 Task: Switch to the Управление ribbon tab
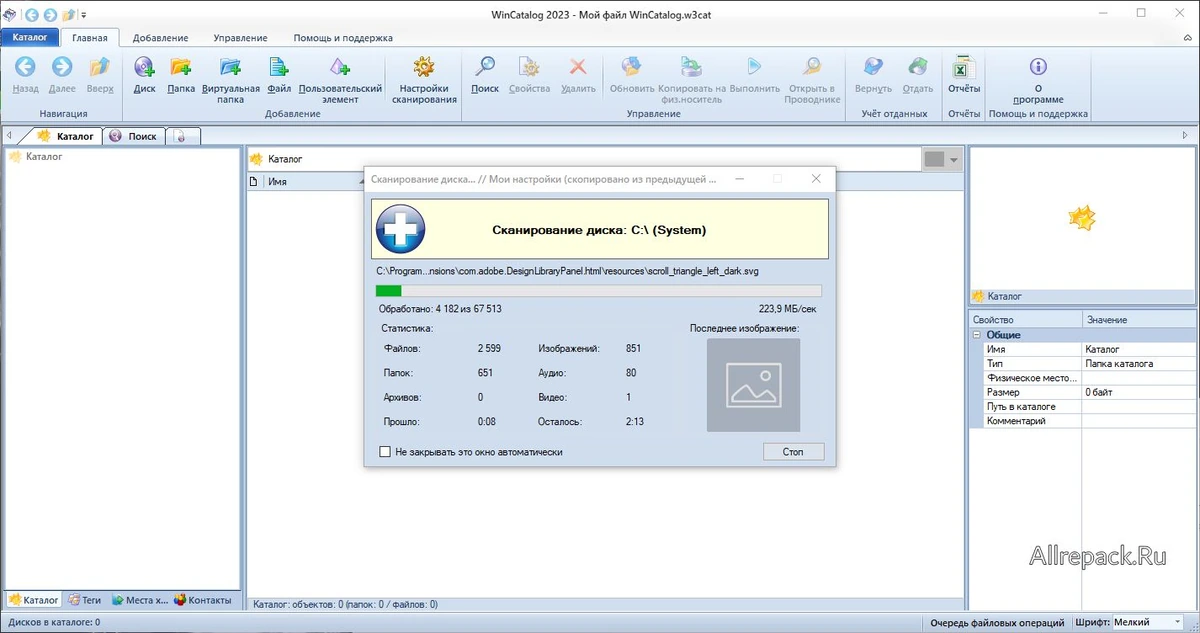(240, 38)
